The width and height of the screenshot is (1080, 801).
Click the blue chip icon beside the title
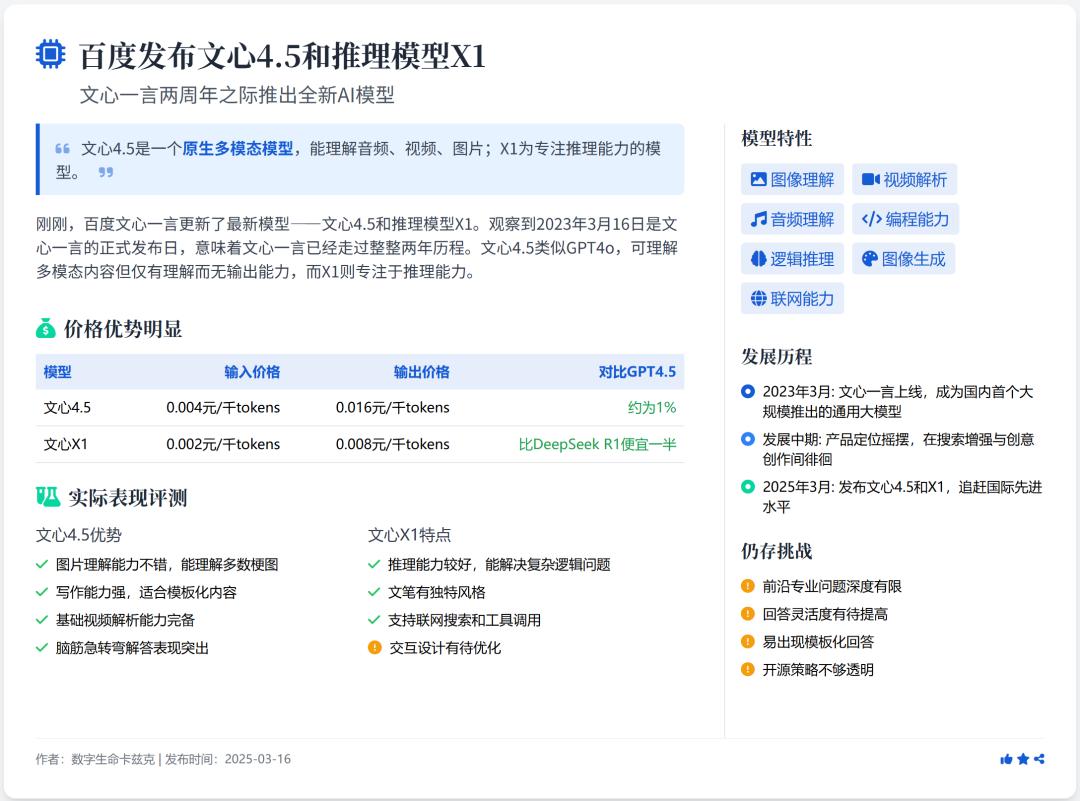pos(50,54)
